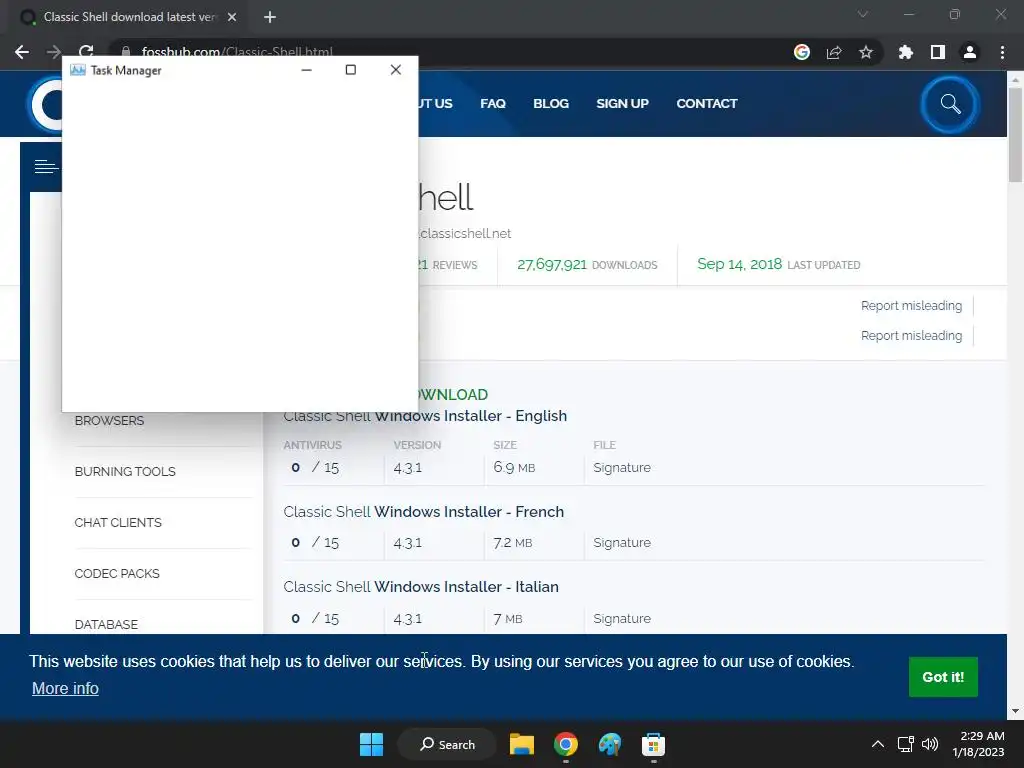Minimize the Task Manager window
This screenshot has width=1024, height=768.
tap(306, 70)
